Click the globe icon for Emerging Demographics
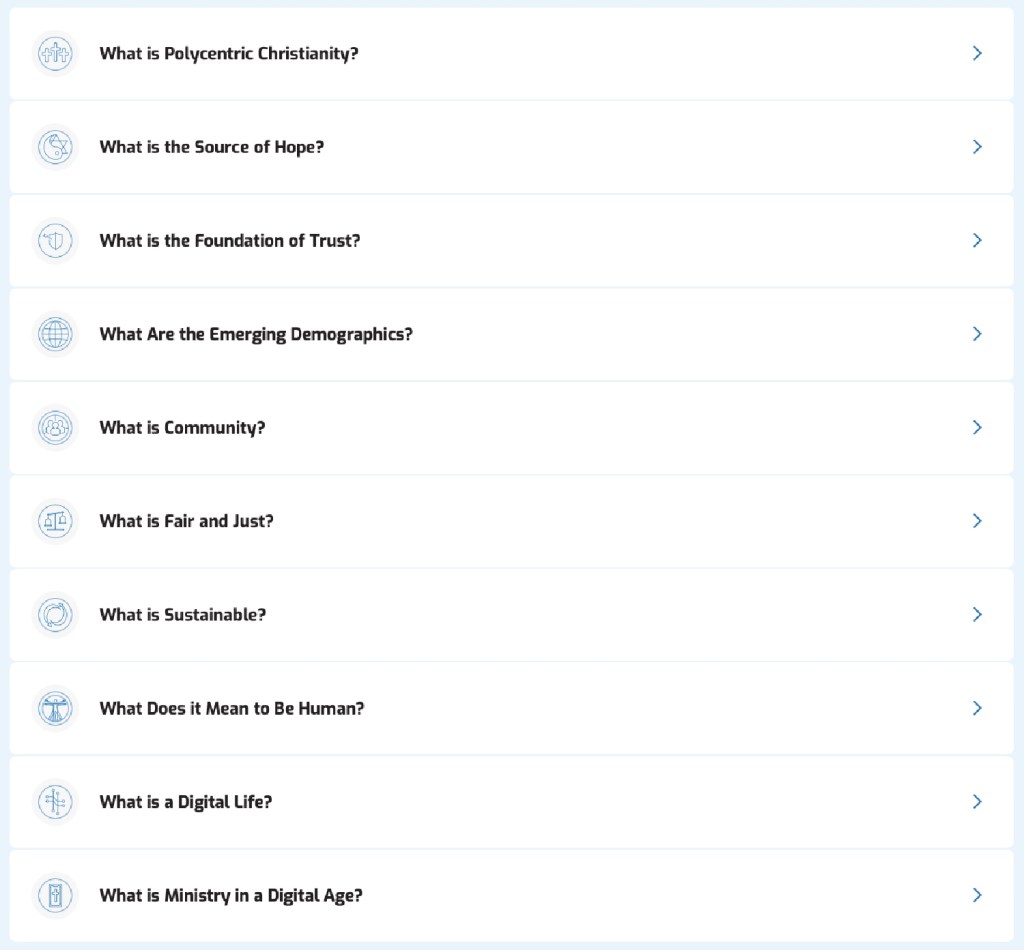 click(x=55, y=334)
